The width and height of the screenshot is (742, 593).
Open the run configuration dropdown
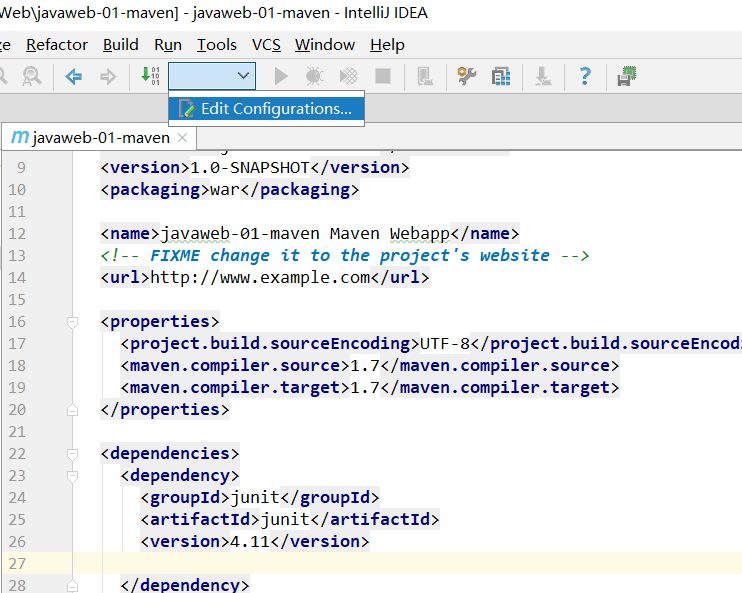212,76
